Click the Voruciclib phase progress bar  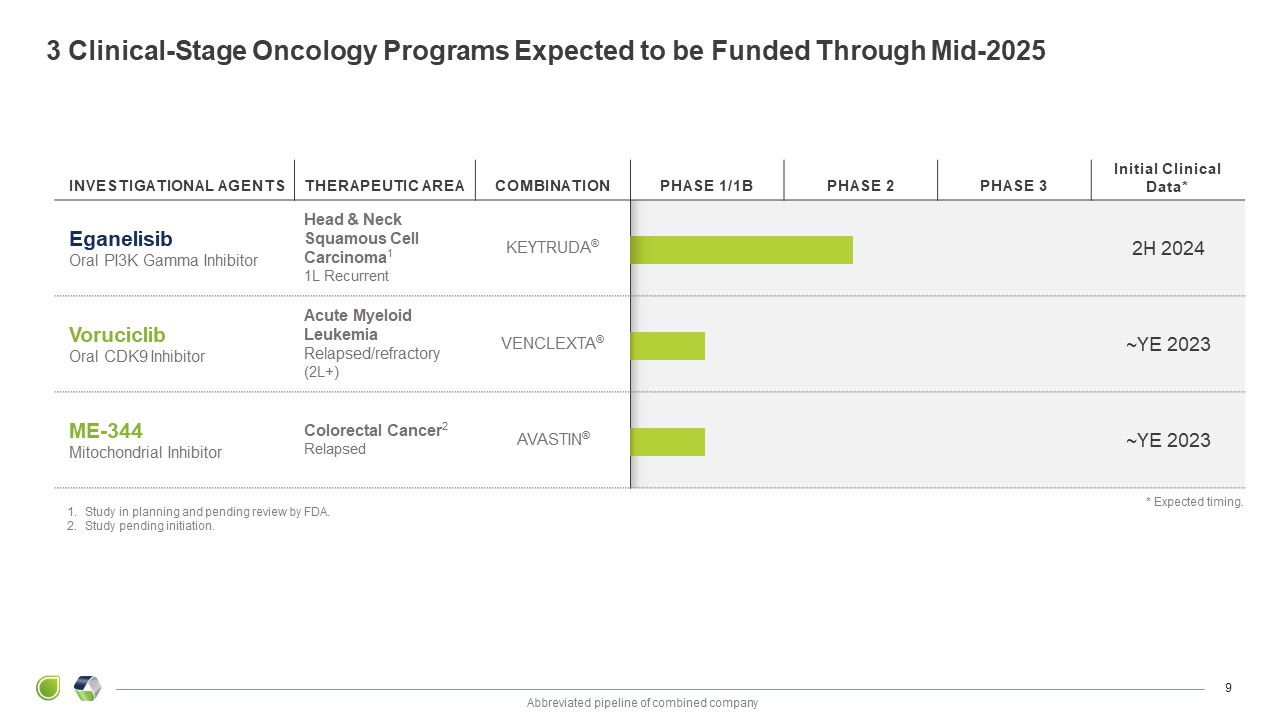click(667, 346)
